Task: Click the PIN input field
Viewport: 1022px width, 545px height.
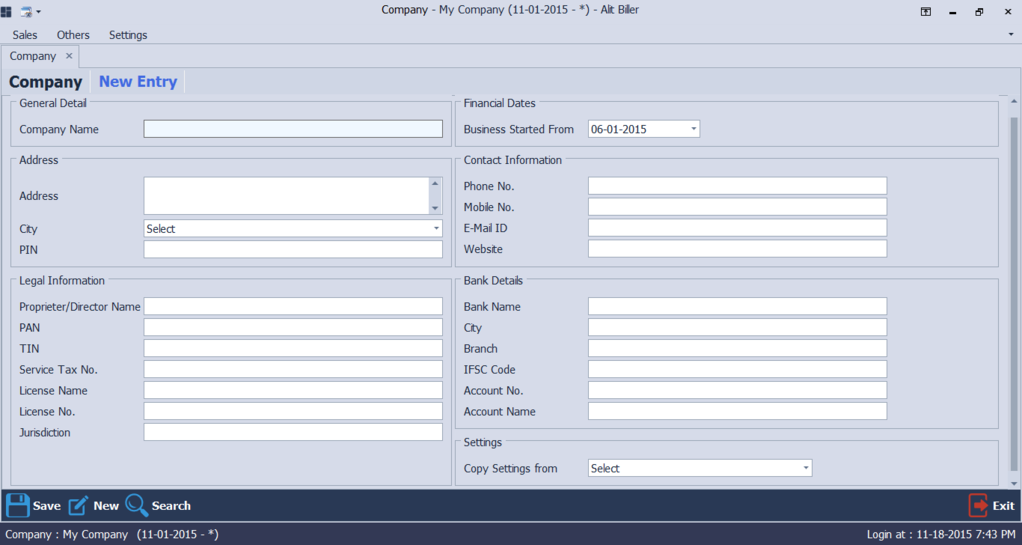Action: 293,250
